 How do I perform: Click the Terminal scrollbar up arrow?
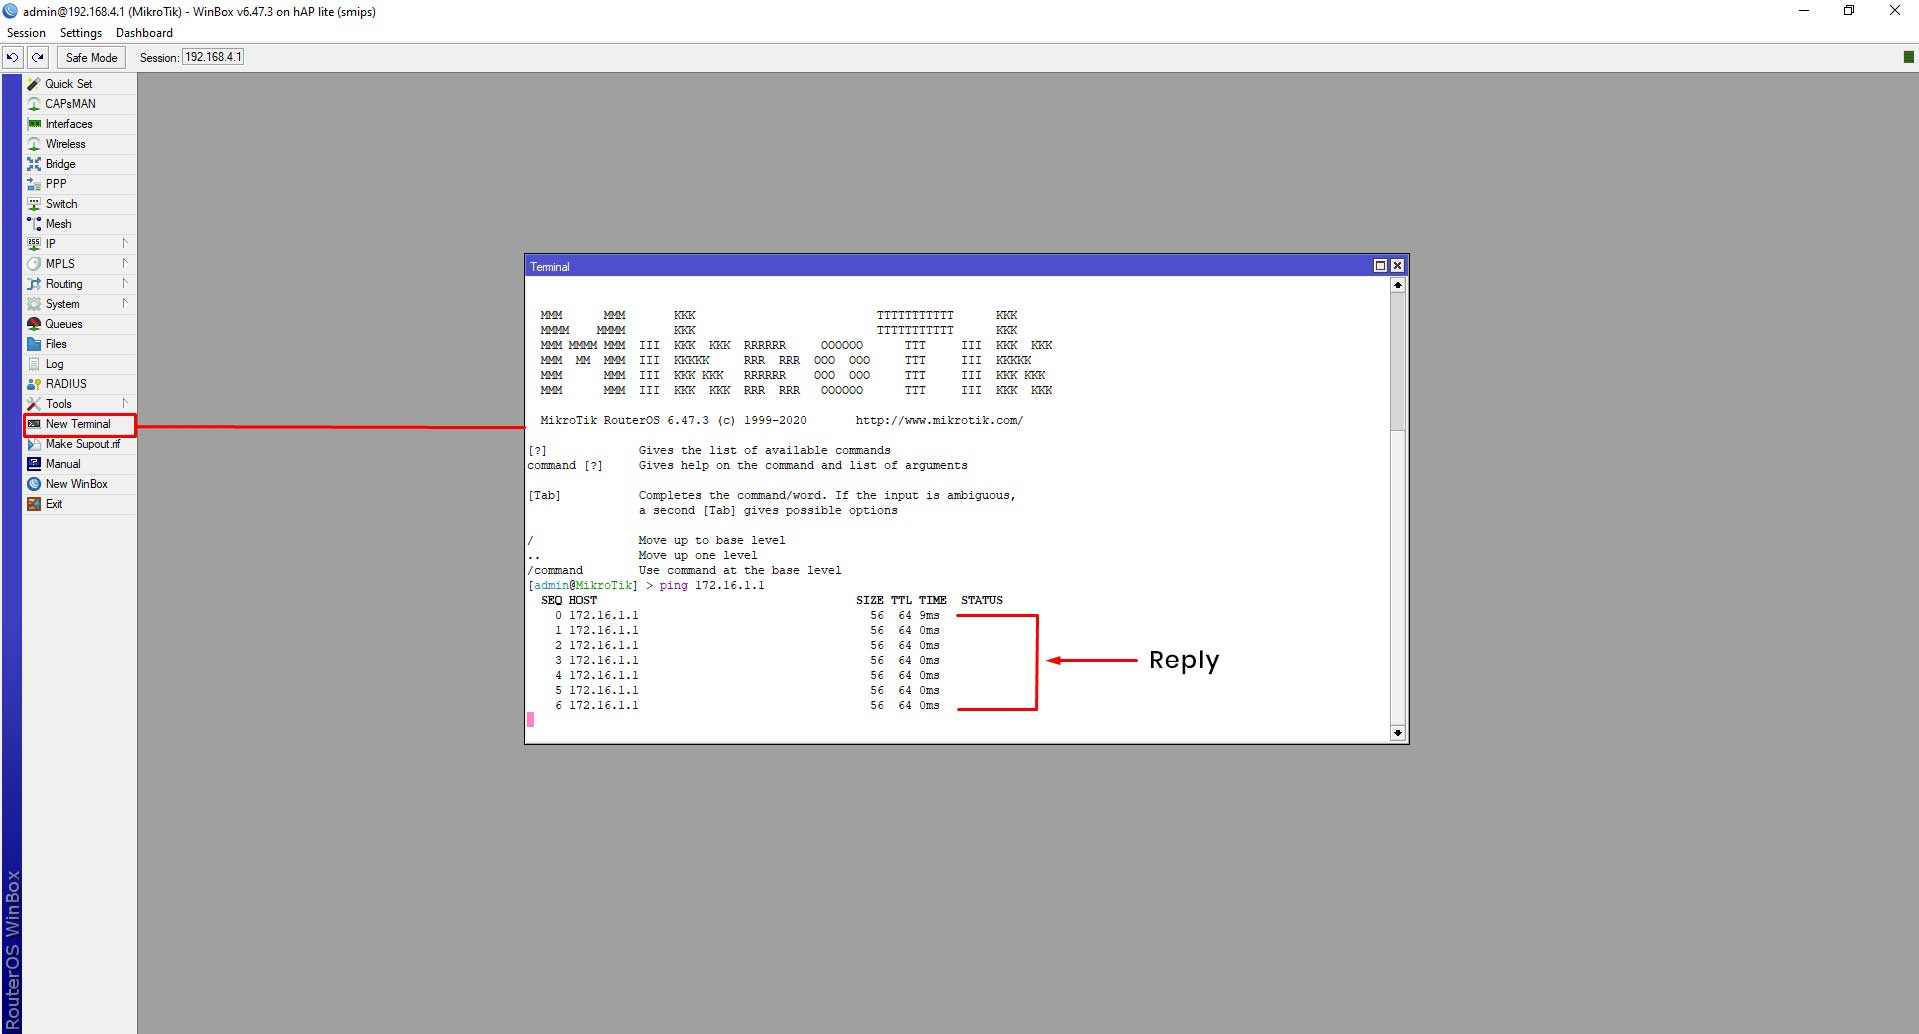[1397, 285]
